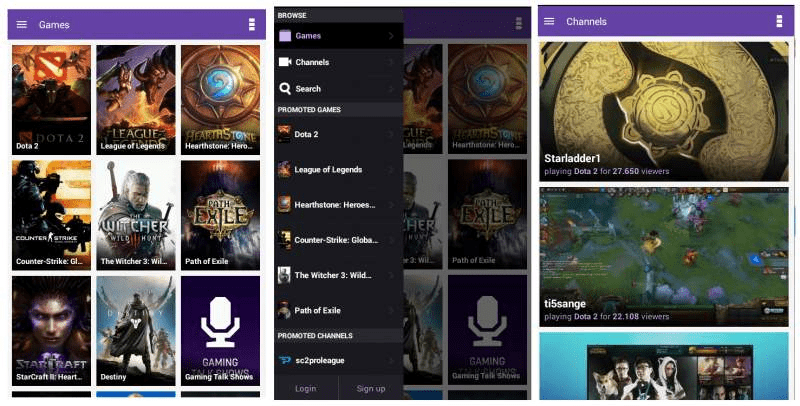Open Counter-Strike: Globa... entry in drawer
800x406 pixels.
pos(339,240)
